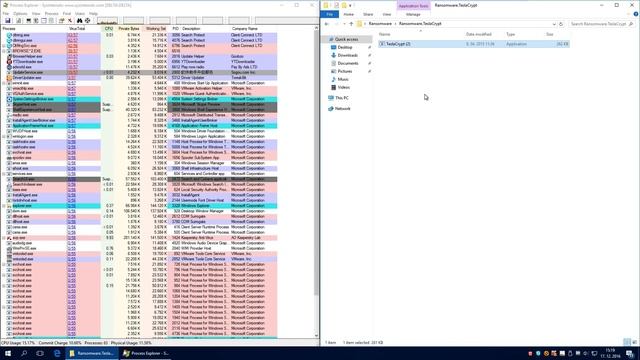
Task: Click the Ransomware breadcrumb in address bar
Action: 380,24
